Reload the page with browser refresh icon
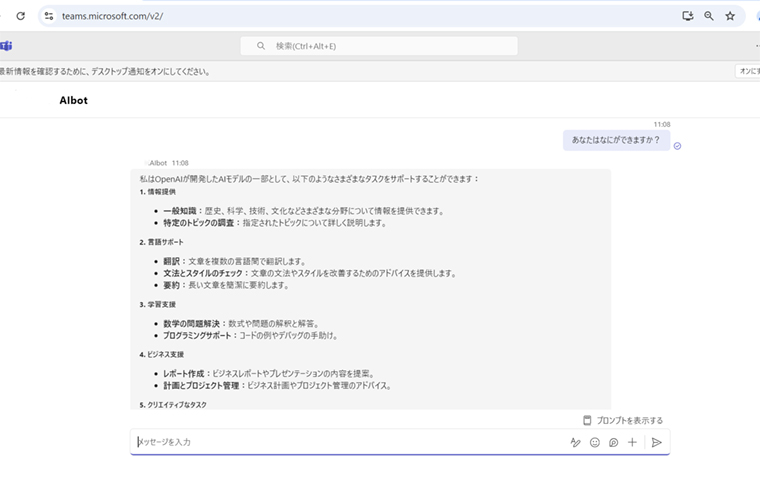Image resolution: width=760 pixels, height=500 pixels. click(20, 16)
